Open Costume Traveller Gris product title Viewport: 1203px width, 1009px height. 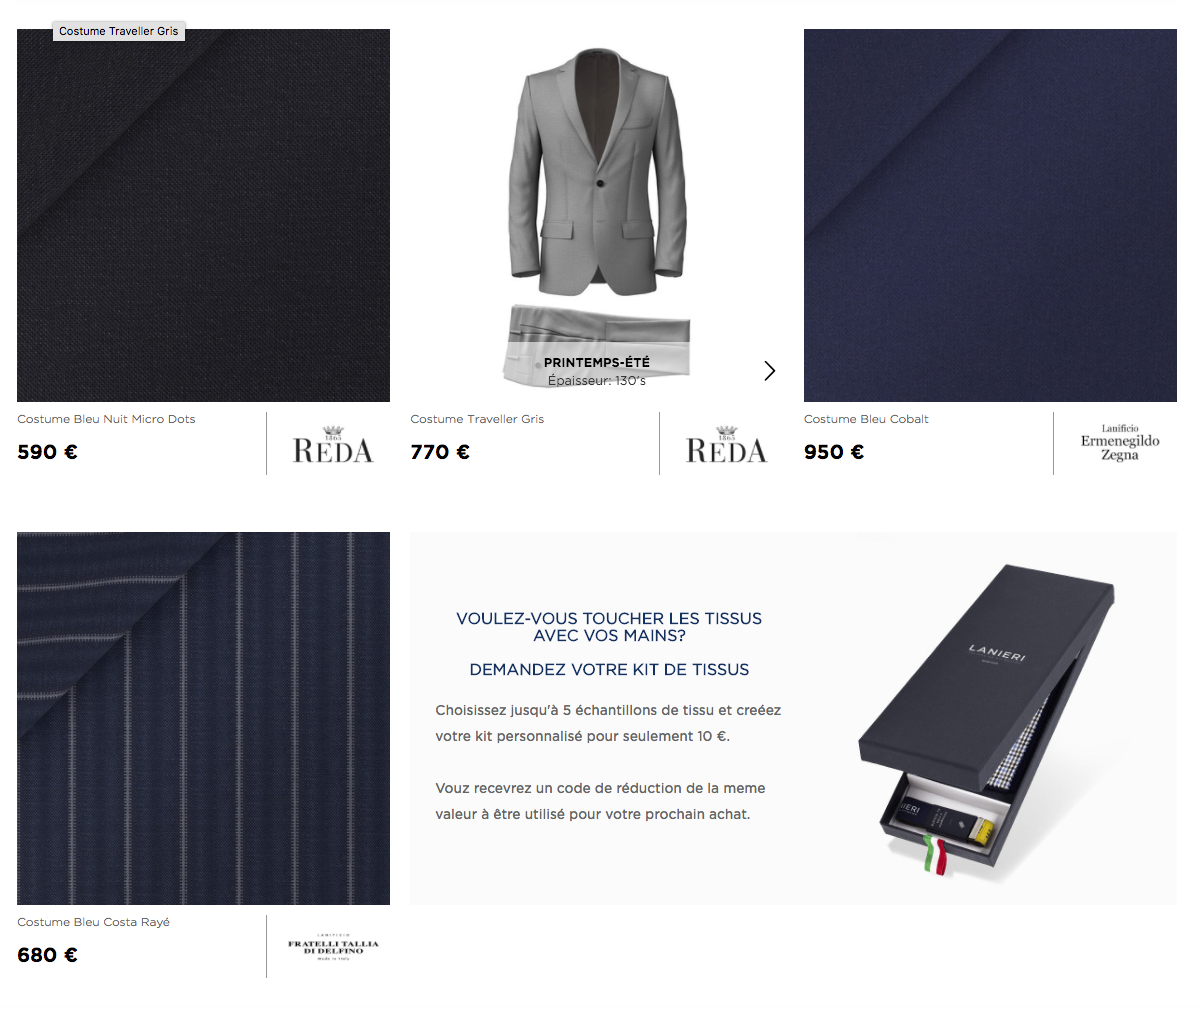[477, 419]
